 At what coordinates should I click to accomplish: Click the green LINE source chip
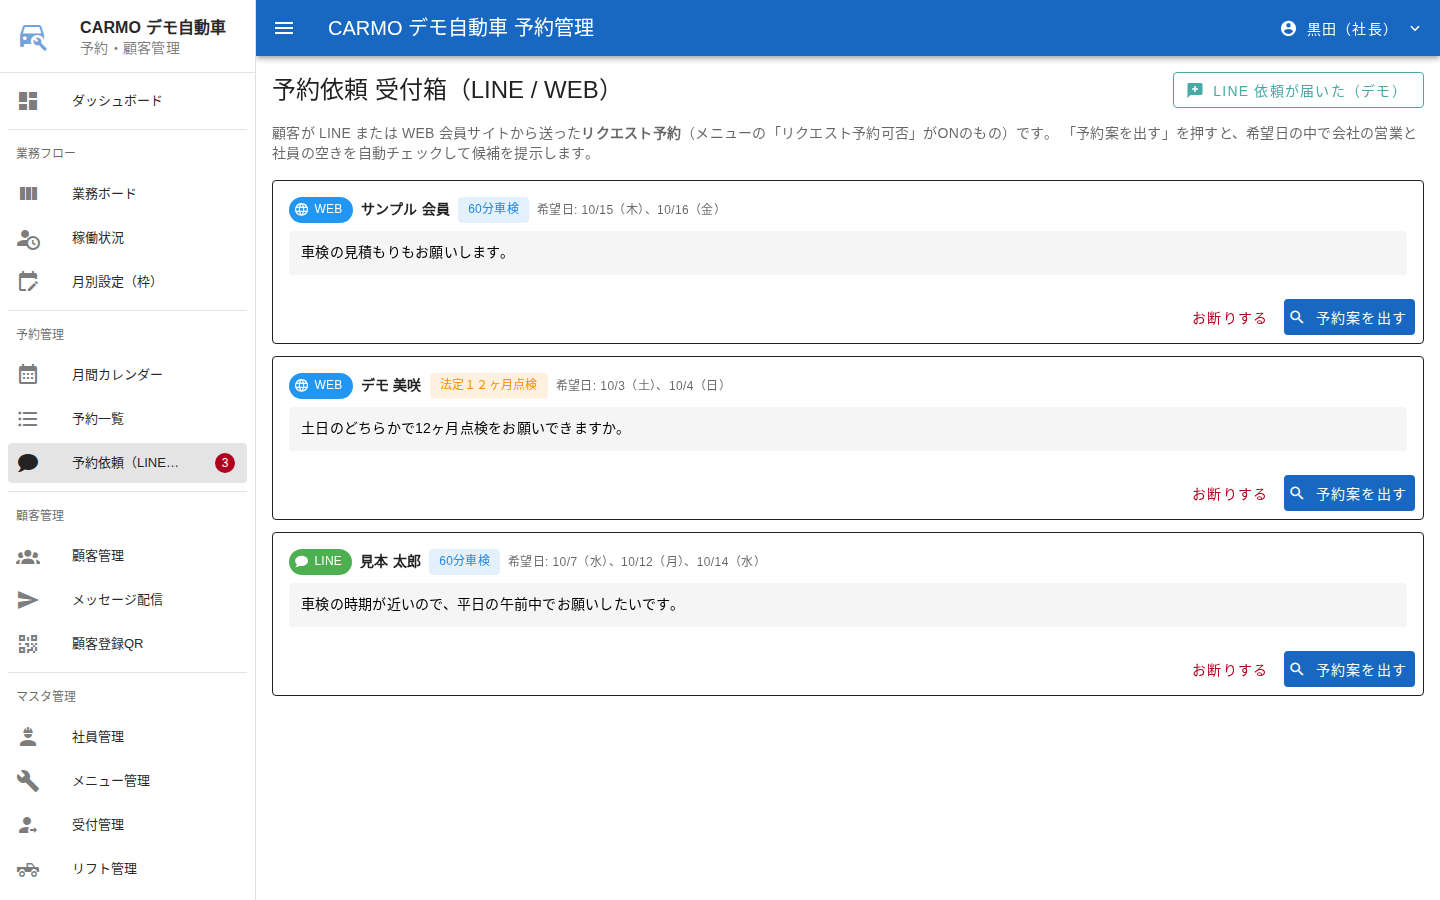(x=320, y=561)
